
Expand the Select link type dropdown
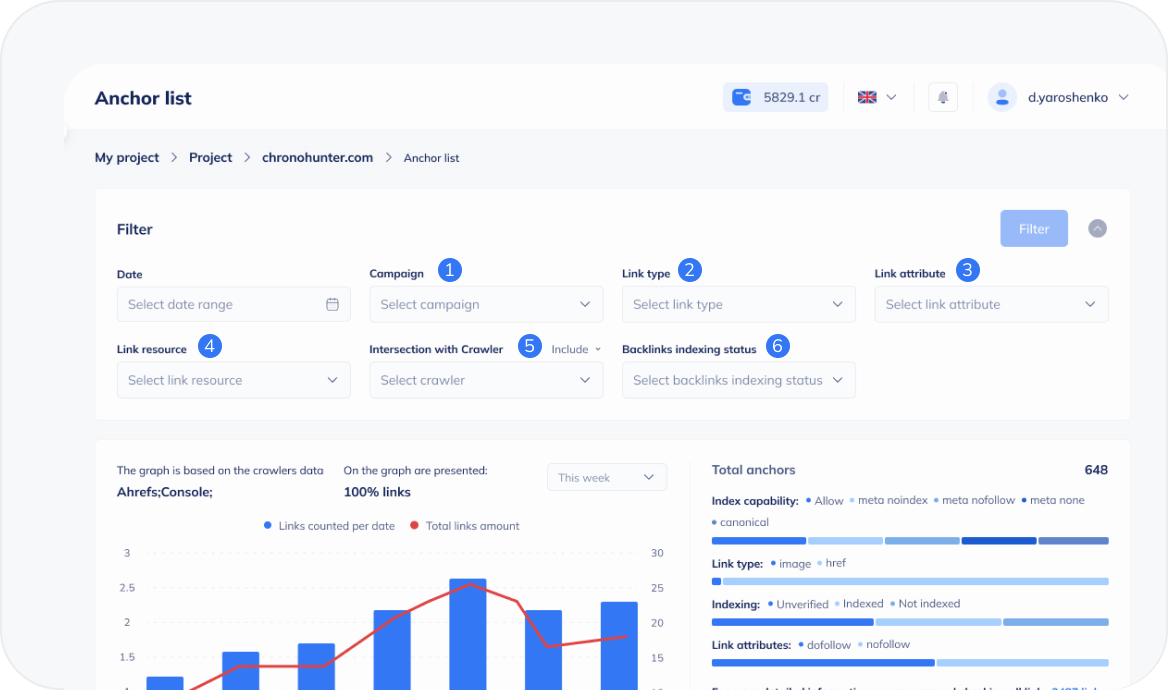(x=738, y=304)
